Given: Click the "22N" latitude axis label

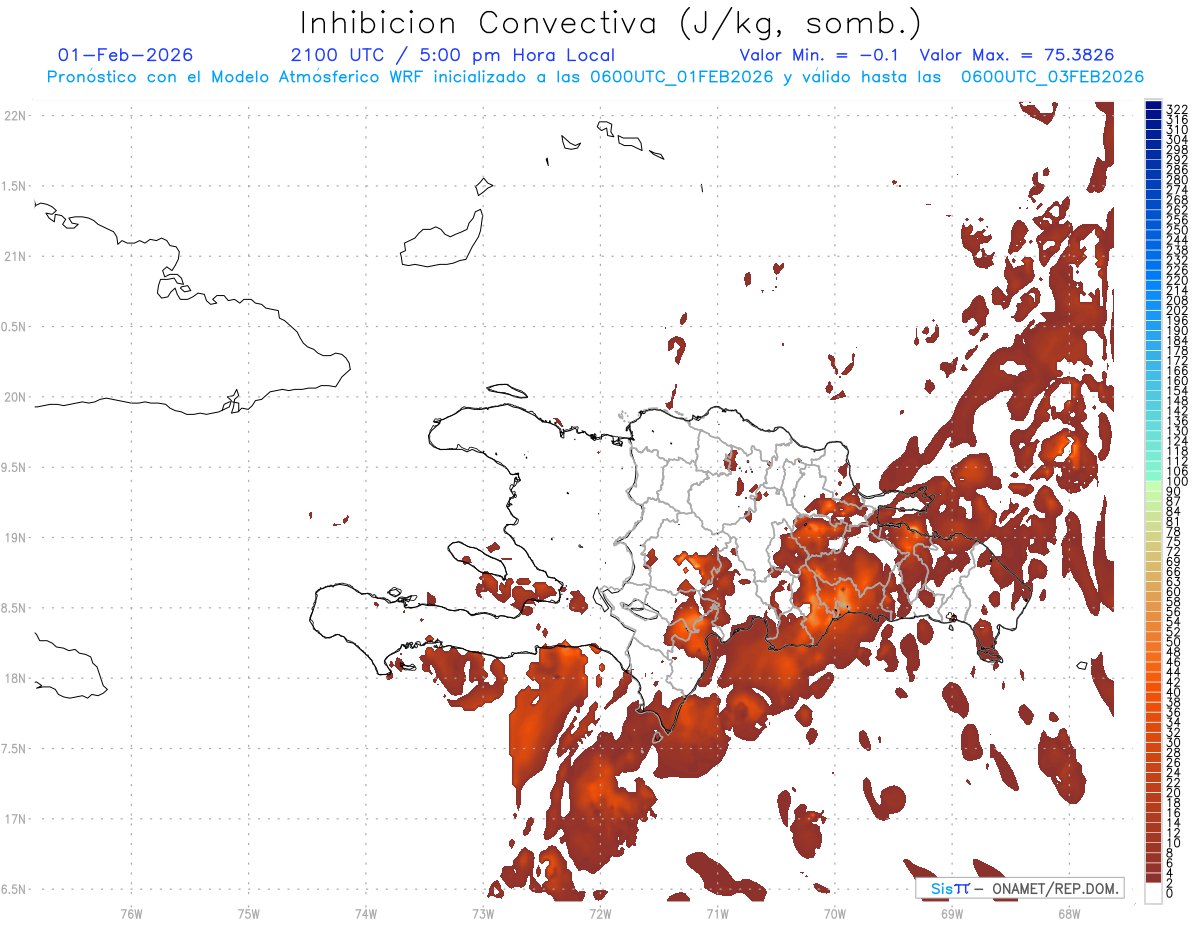Looking at the screenshot, I should tap(15, 116).
